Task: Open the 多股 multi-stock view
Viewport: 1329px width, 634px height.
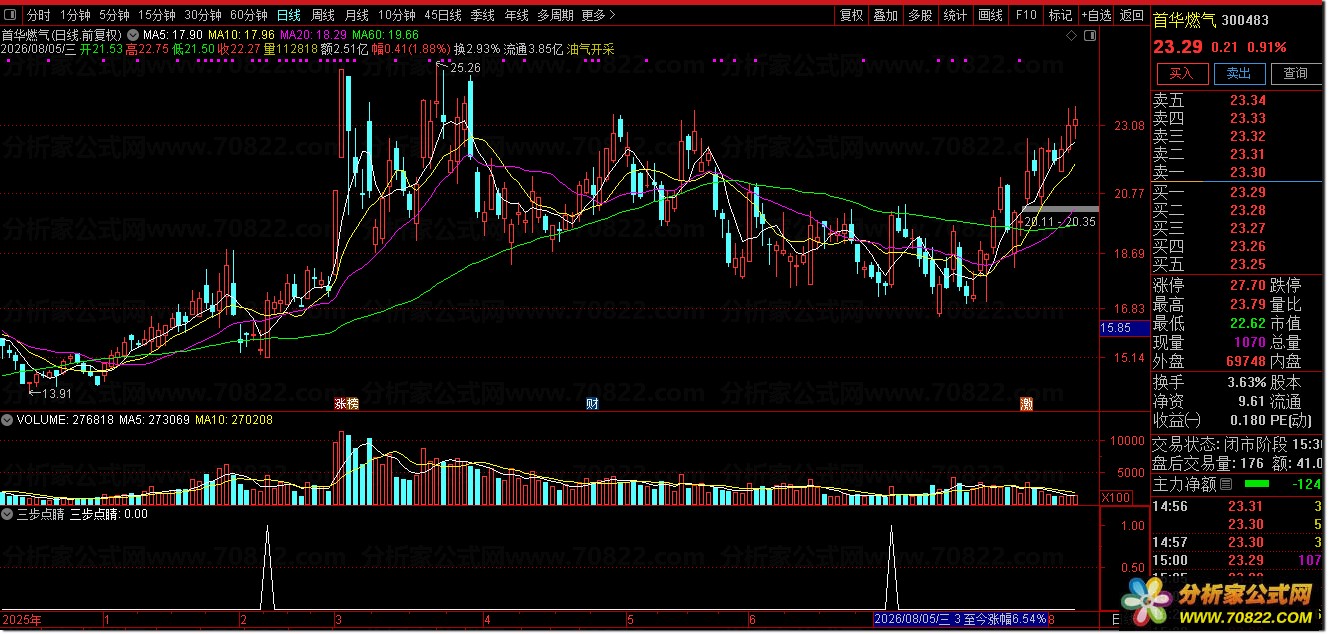Action: (921, 15)
